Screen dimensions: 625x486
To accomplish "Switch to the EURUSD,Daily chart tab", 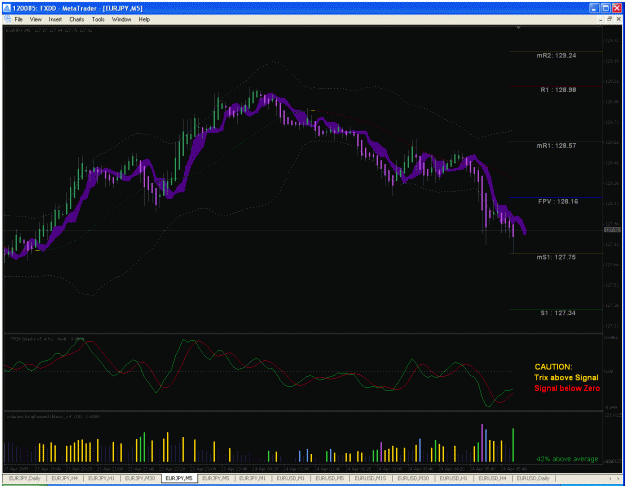I will 533,478.
